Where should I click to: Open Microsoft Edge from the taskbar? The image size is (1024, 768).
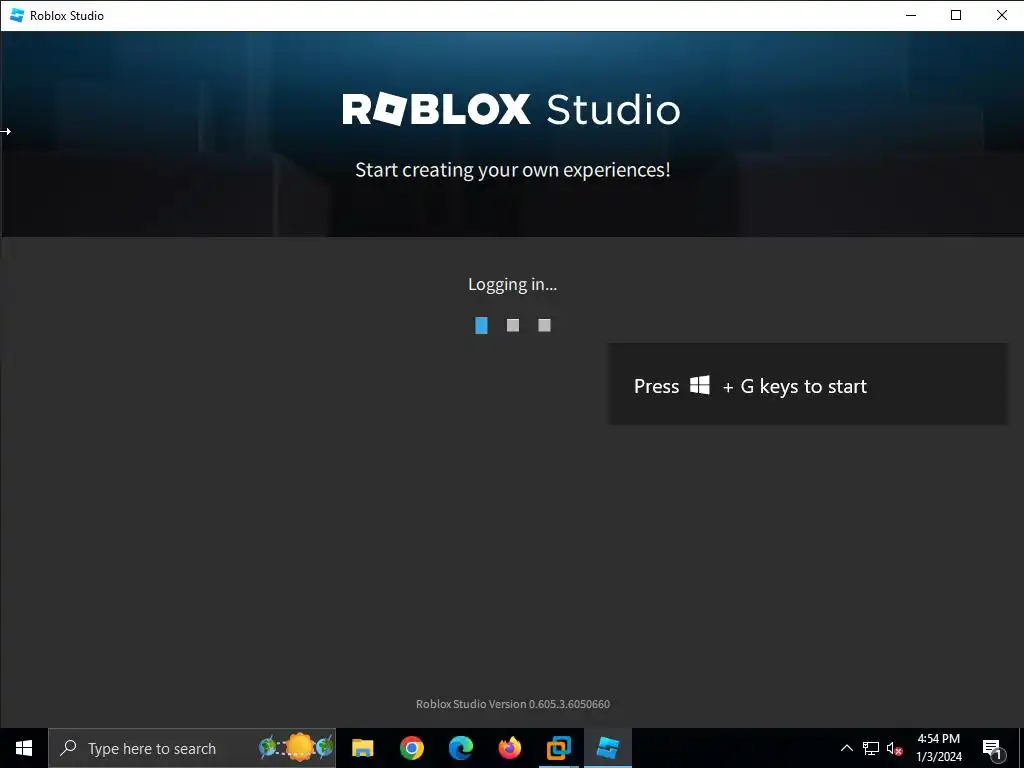point(460,748)
